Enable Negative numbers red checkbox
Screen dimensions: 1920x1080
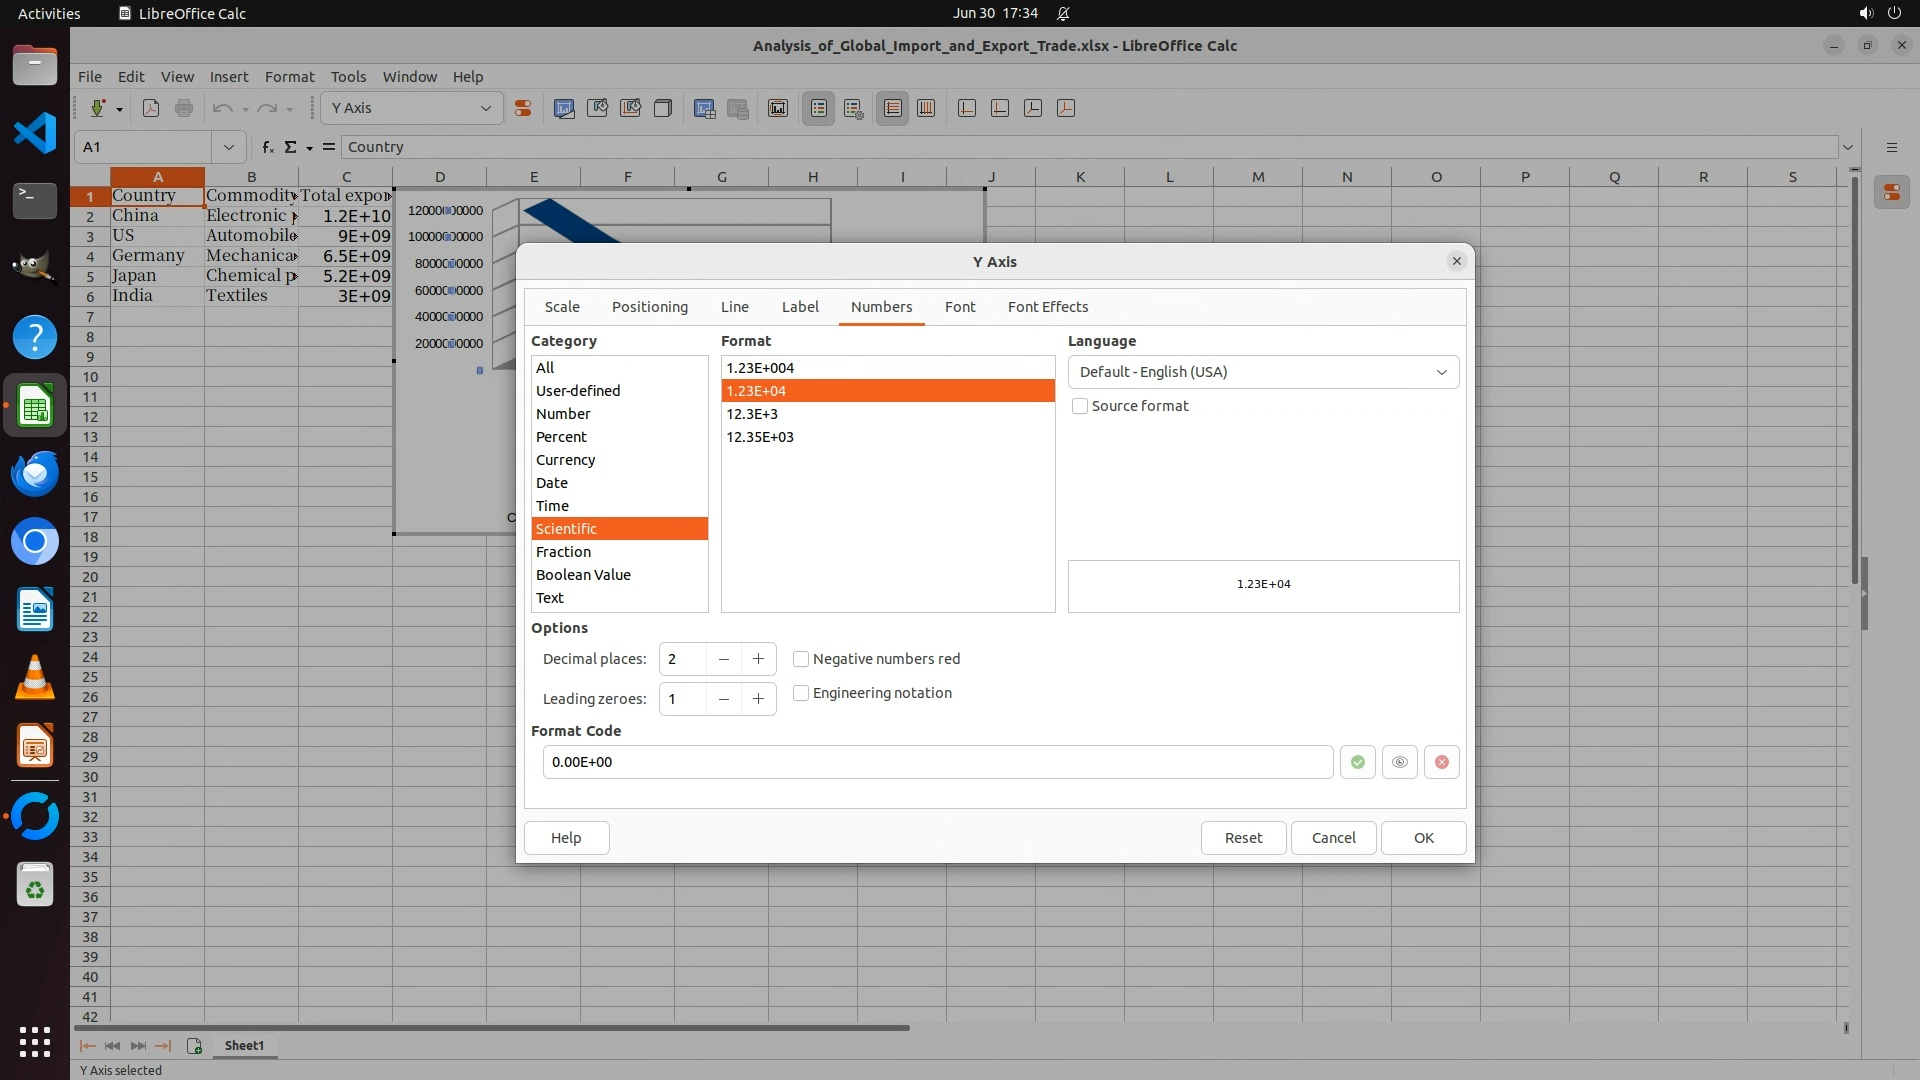pyautogui.click(x=801, y=659)
